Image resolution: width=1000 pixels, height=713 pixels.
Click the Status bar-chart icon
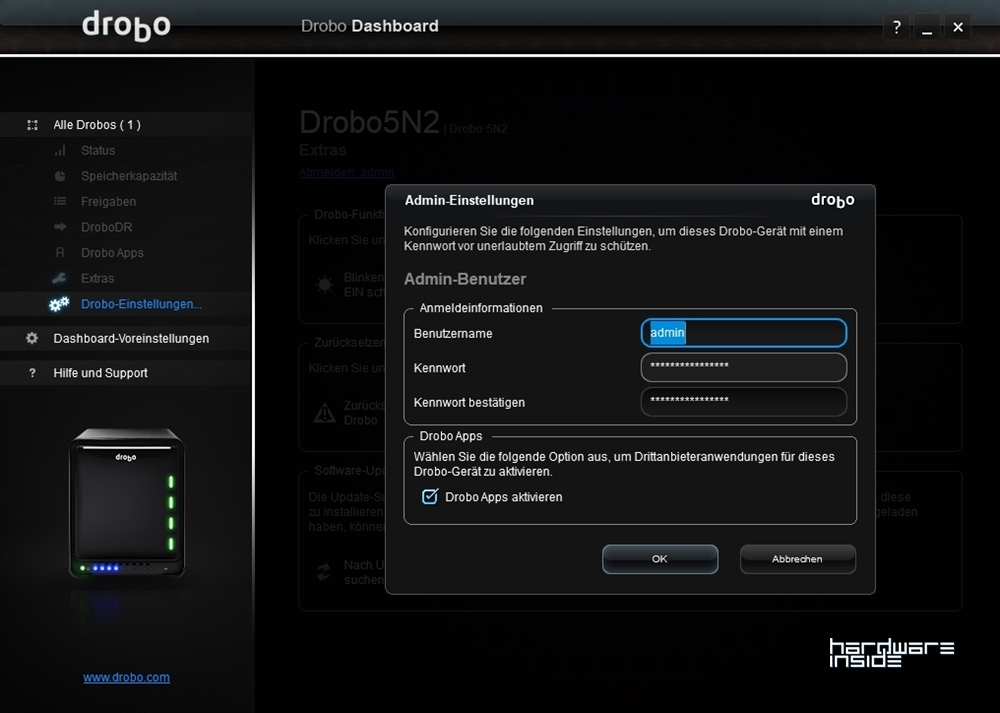(x=60, y=151)
